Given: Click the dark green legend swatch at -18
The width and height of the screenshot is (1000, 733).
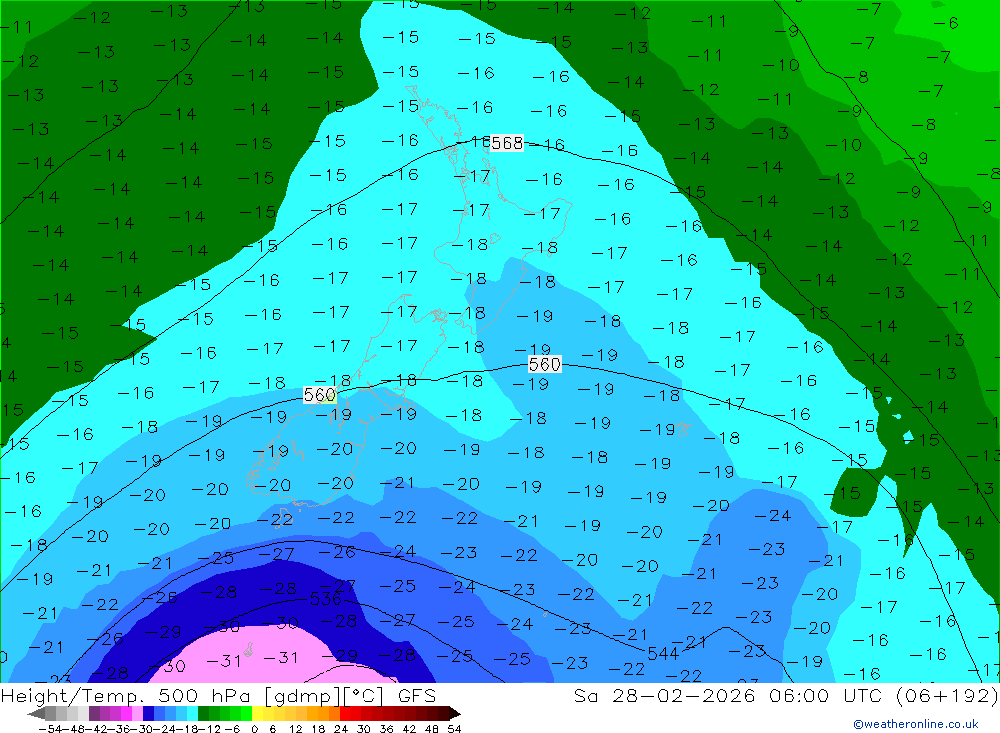Looking at the screenshot, I should (203, 713).
